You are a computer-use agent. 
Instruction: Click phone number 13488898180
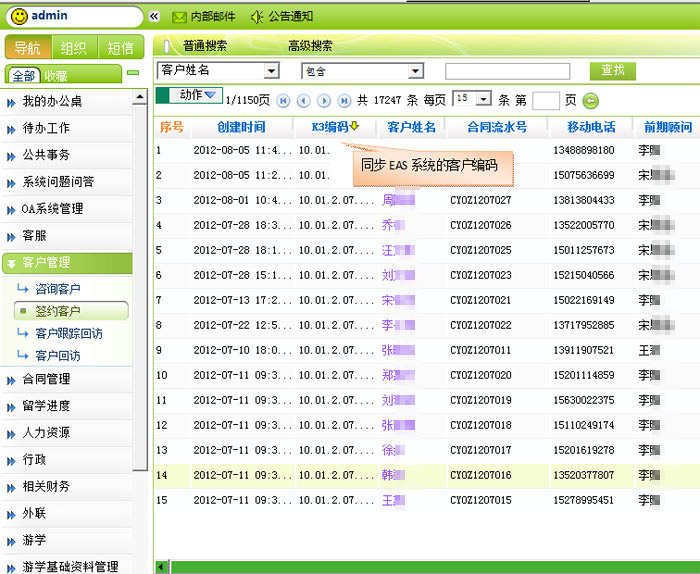coord(583,150)
